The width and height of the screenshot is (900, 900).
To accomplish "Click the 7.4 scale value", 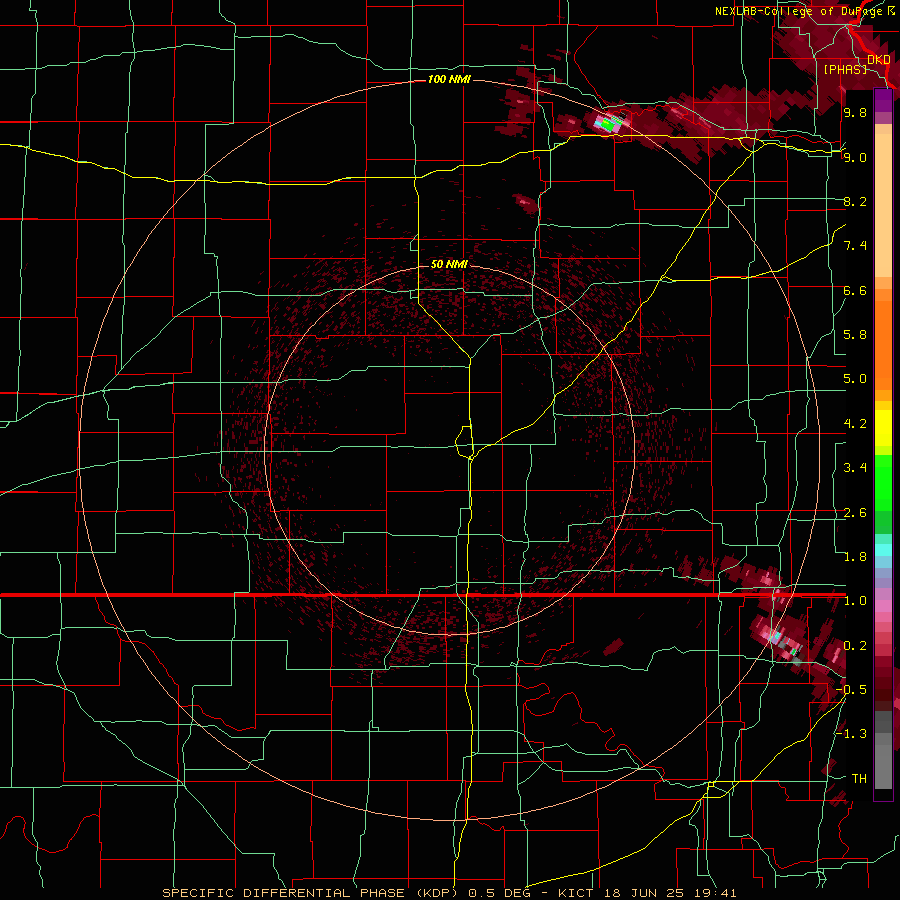I will [855, 246].
